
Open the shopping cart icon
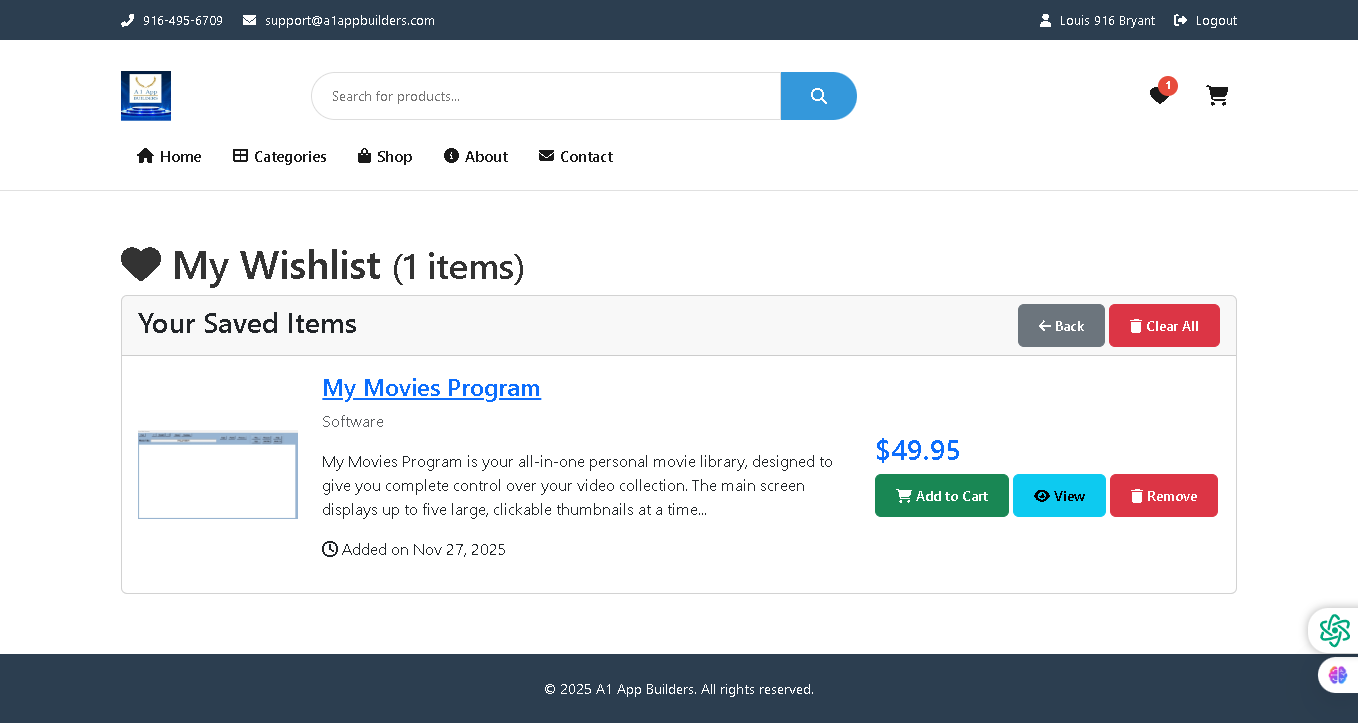click(1217, 96)
